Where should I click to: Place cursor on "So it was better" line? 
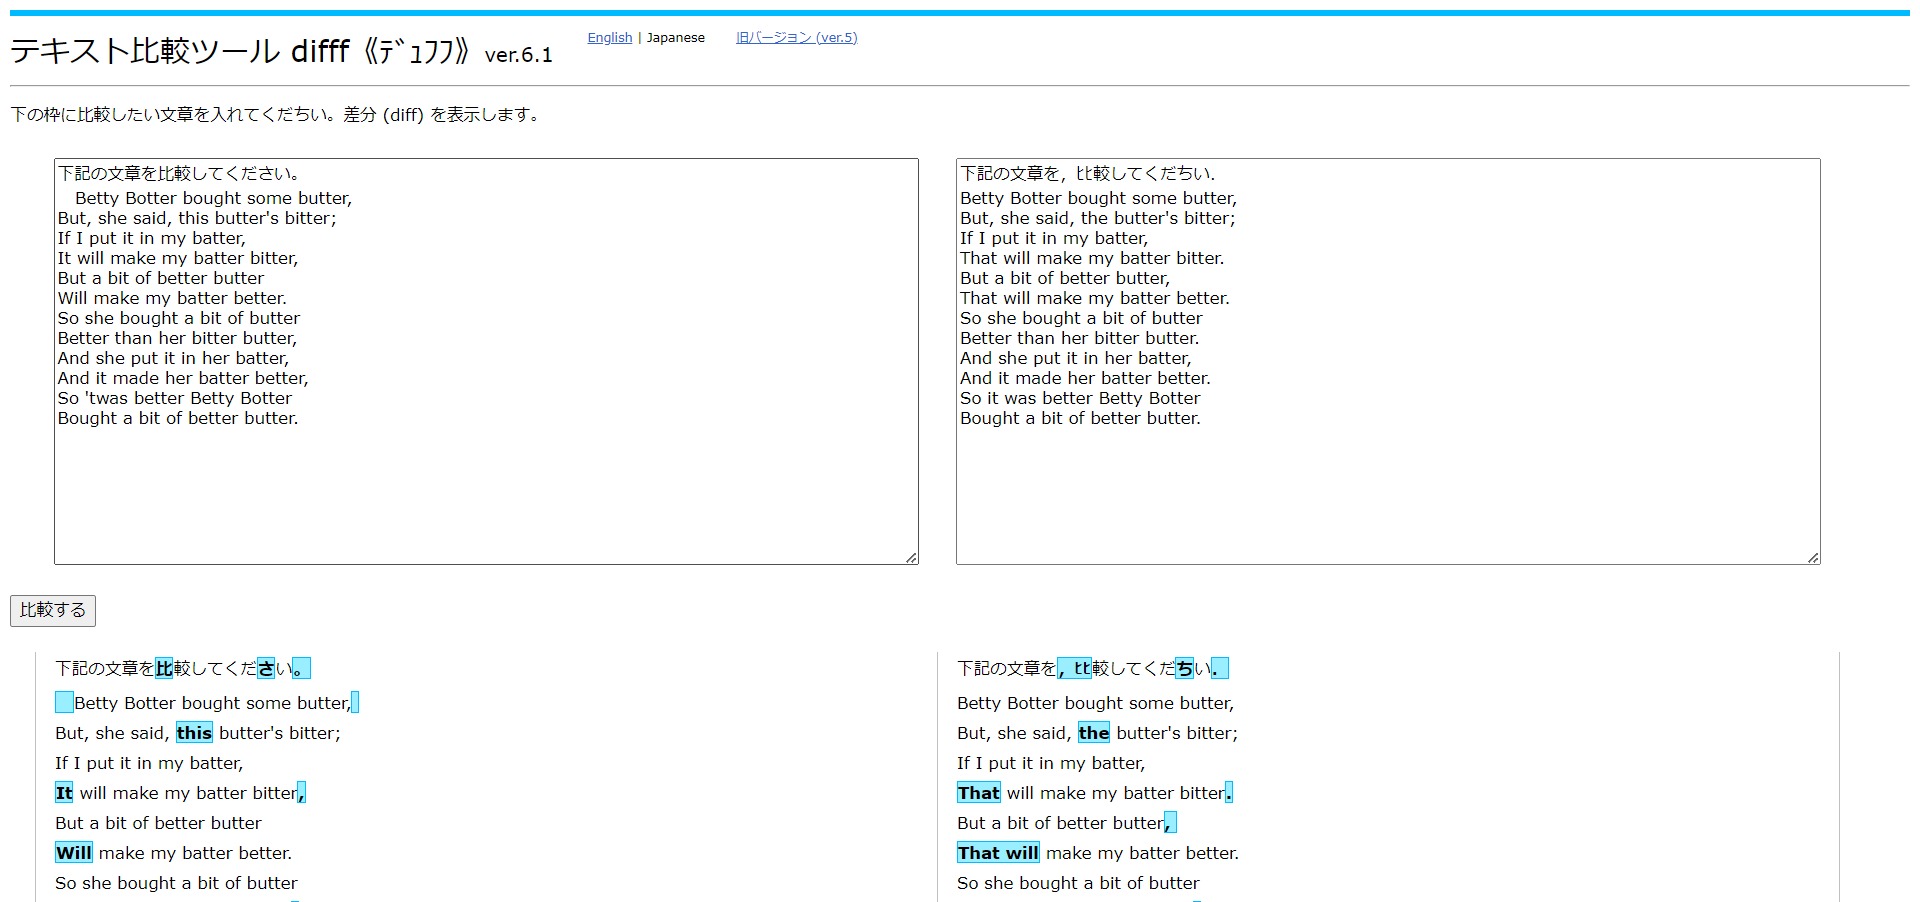point(1080,398)
